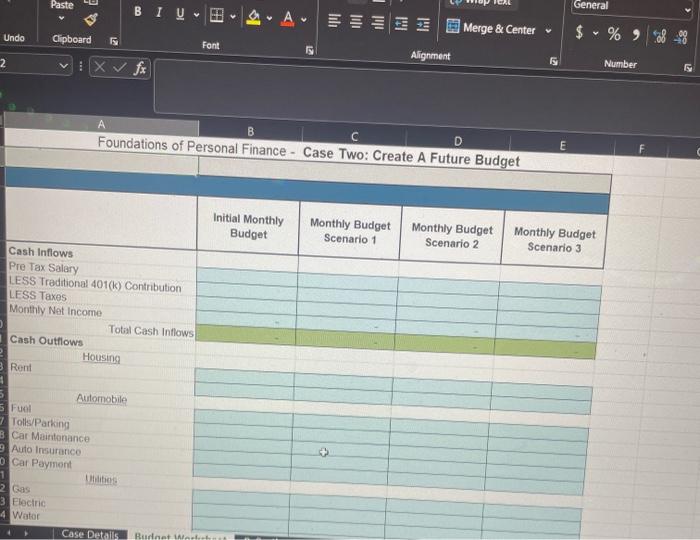This screenshot has width=700, height=540.
Task: Align text left
Action: click(334, 21)
